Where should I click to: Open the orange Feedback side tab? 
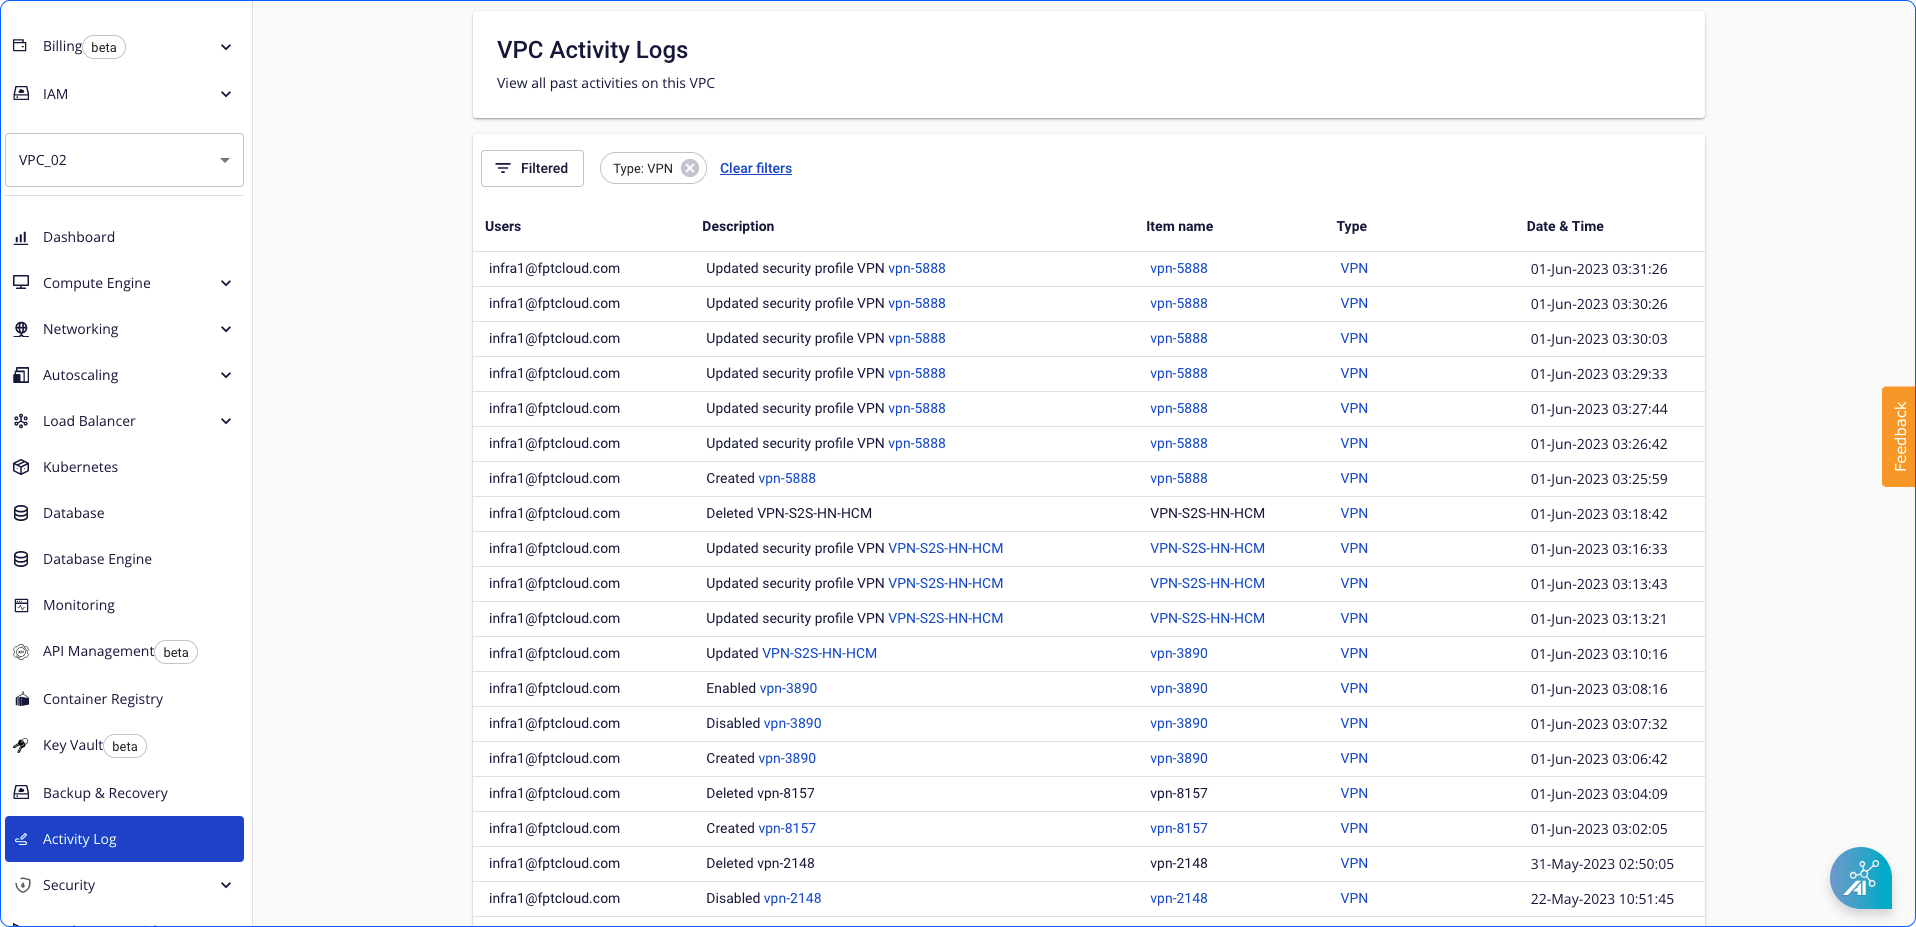(x=1898, y=437)
